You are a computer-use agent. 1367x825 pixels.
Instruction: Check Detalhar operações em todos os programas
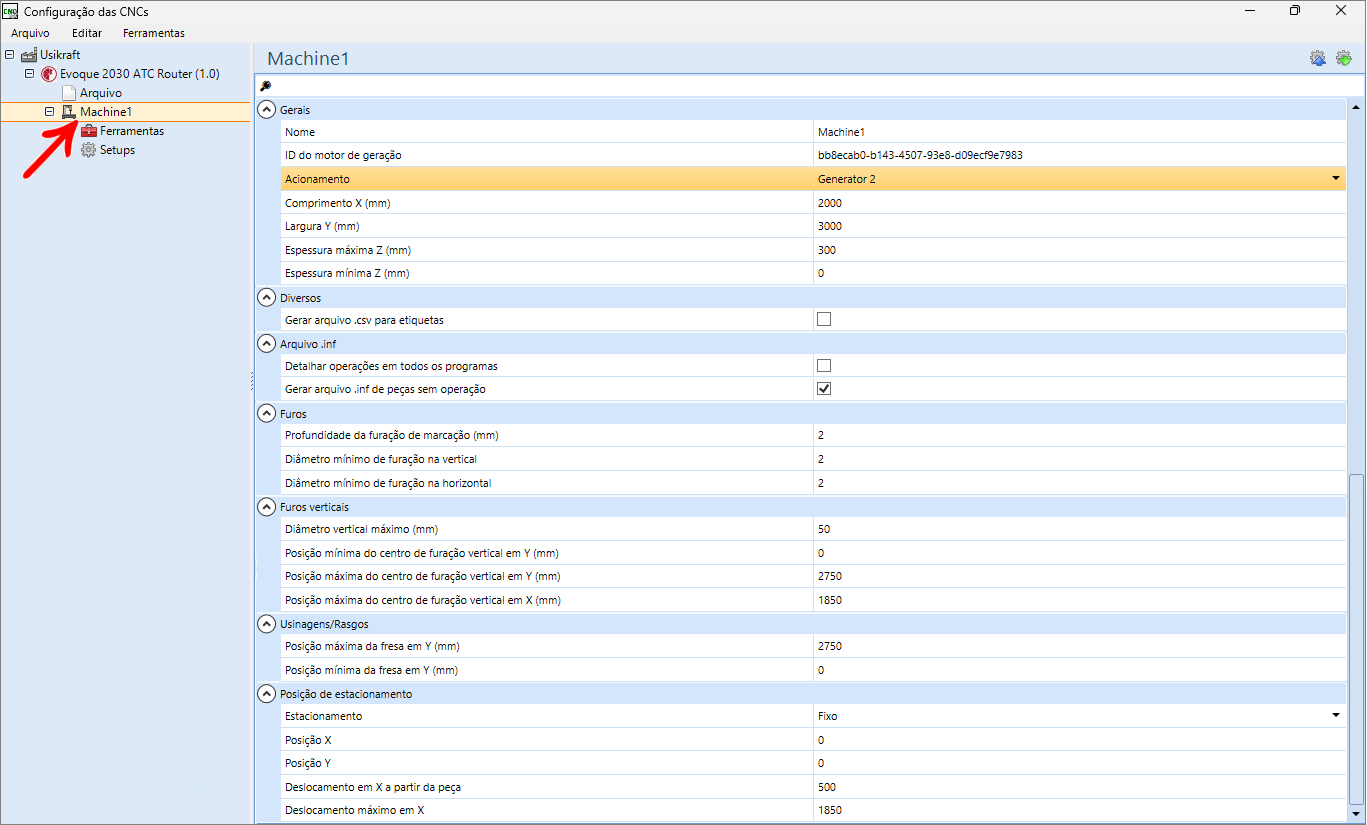(824, 366)
